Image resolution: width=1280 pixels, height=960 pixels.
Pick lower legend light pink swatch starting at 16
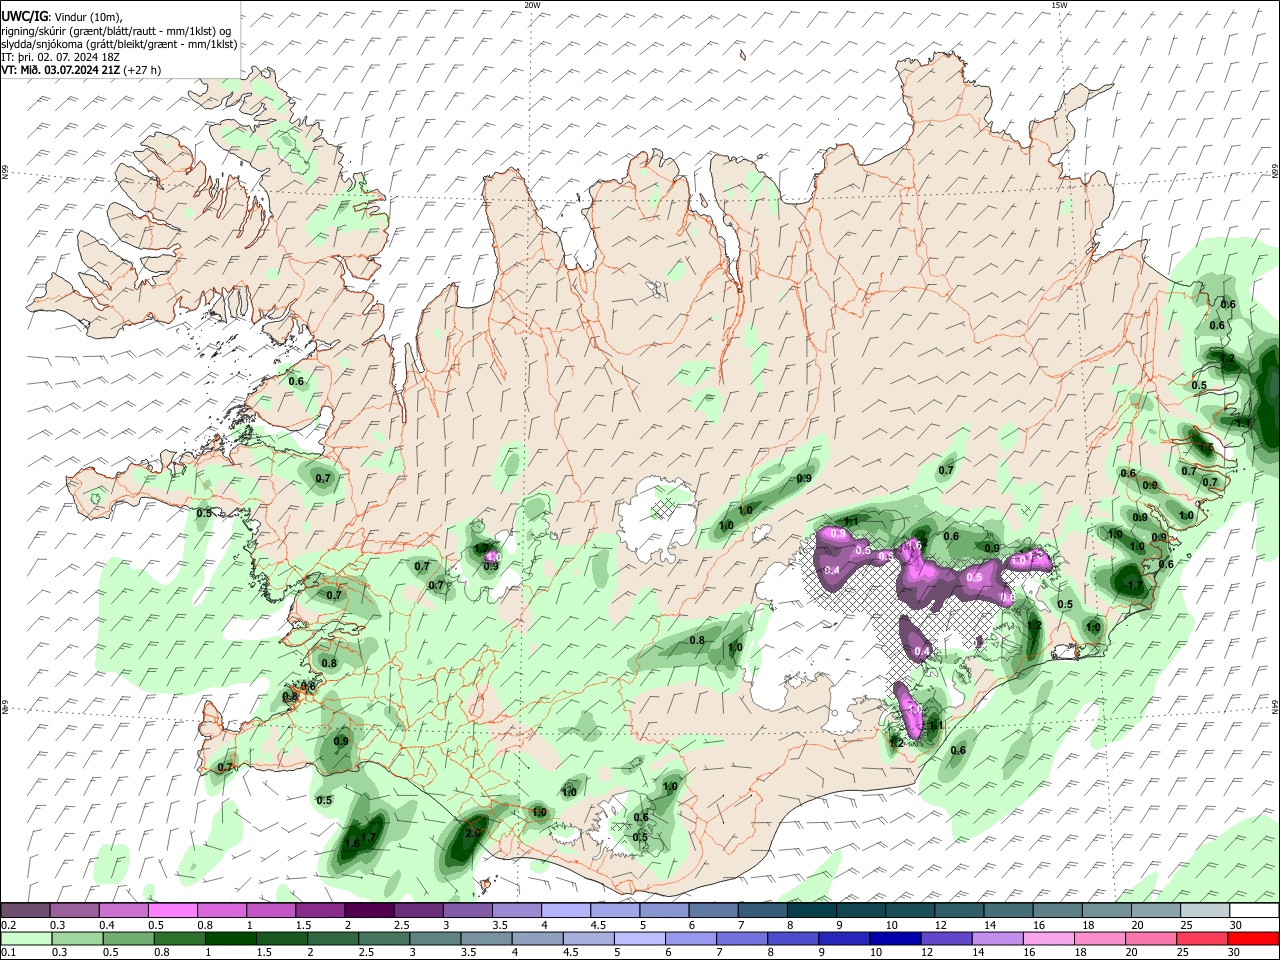click(x=1049, y=939)
